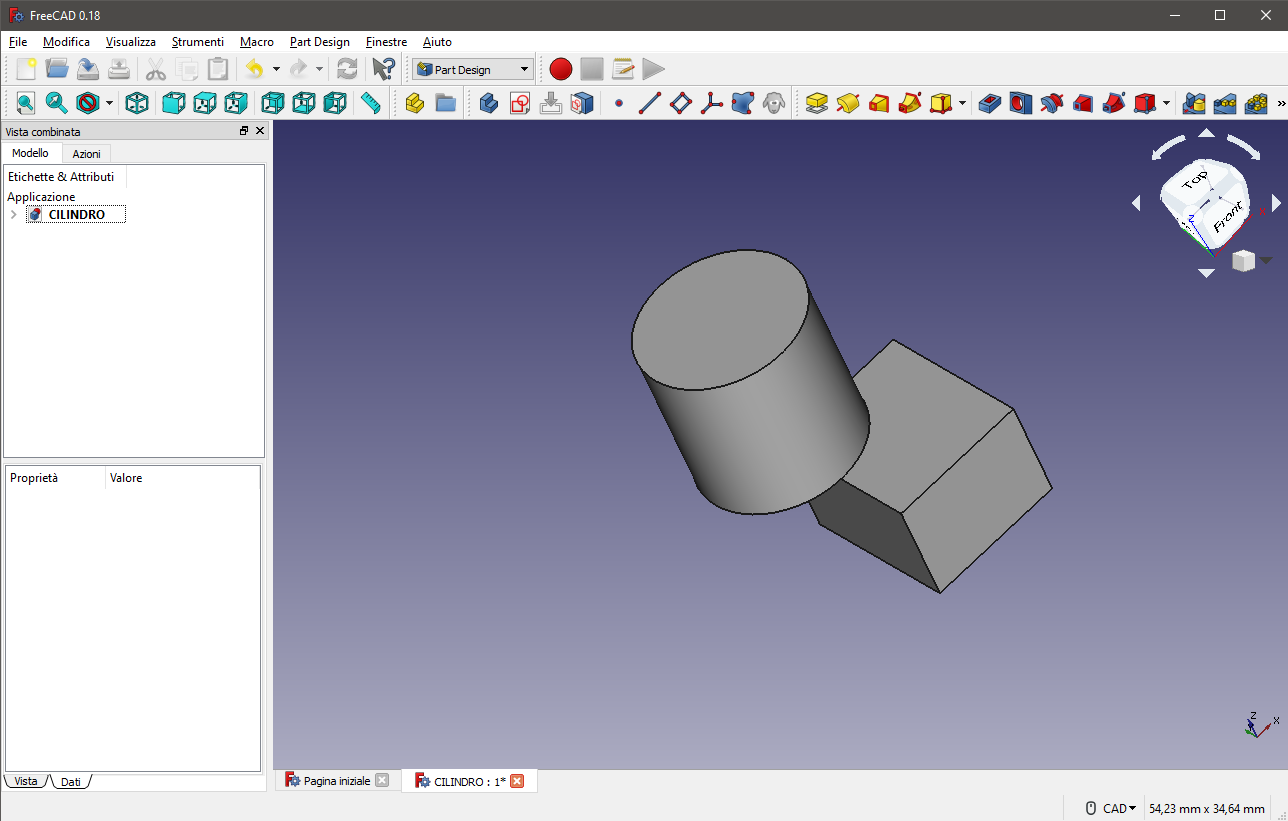Create a datum plane

681,103
